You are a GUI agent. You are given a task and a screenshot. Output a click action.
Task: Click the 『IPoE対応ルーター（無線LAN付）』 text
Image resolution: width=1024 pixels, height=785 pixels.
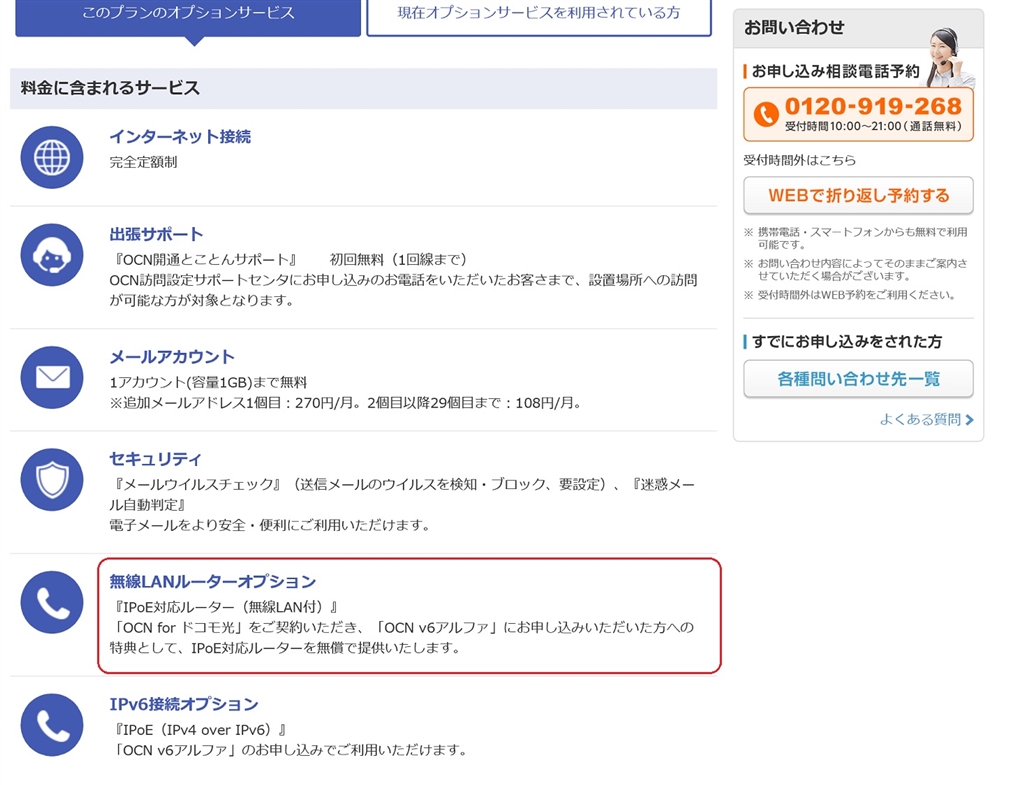(x=225, y=607)
